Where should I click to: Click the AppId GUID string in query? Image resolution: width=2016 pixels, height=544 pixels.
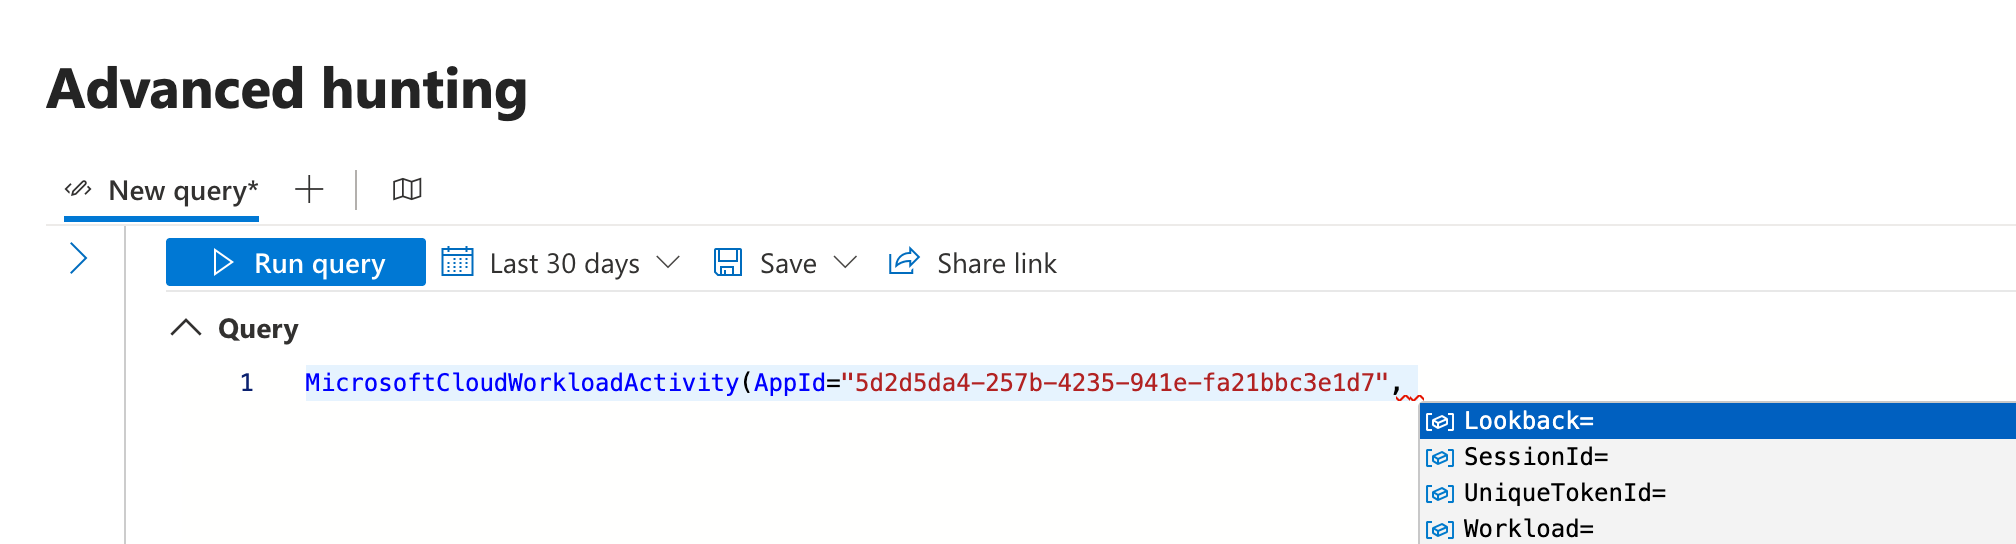[1114, 383]
